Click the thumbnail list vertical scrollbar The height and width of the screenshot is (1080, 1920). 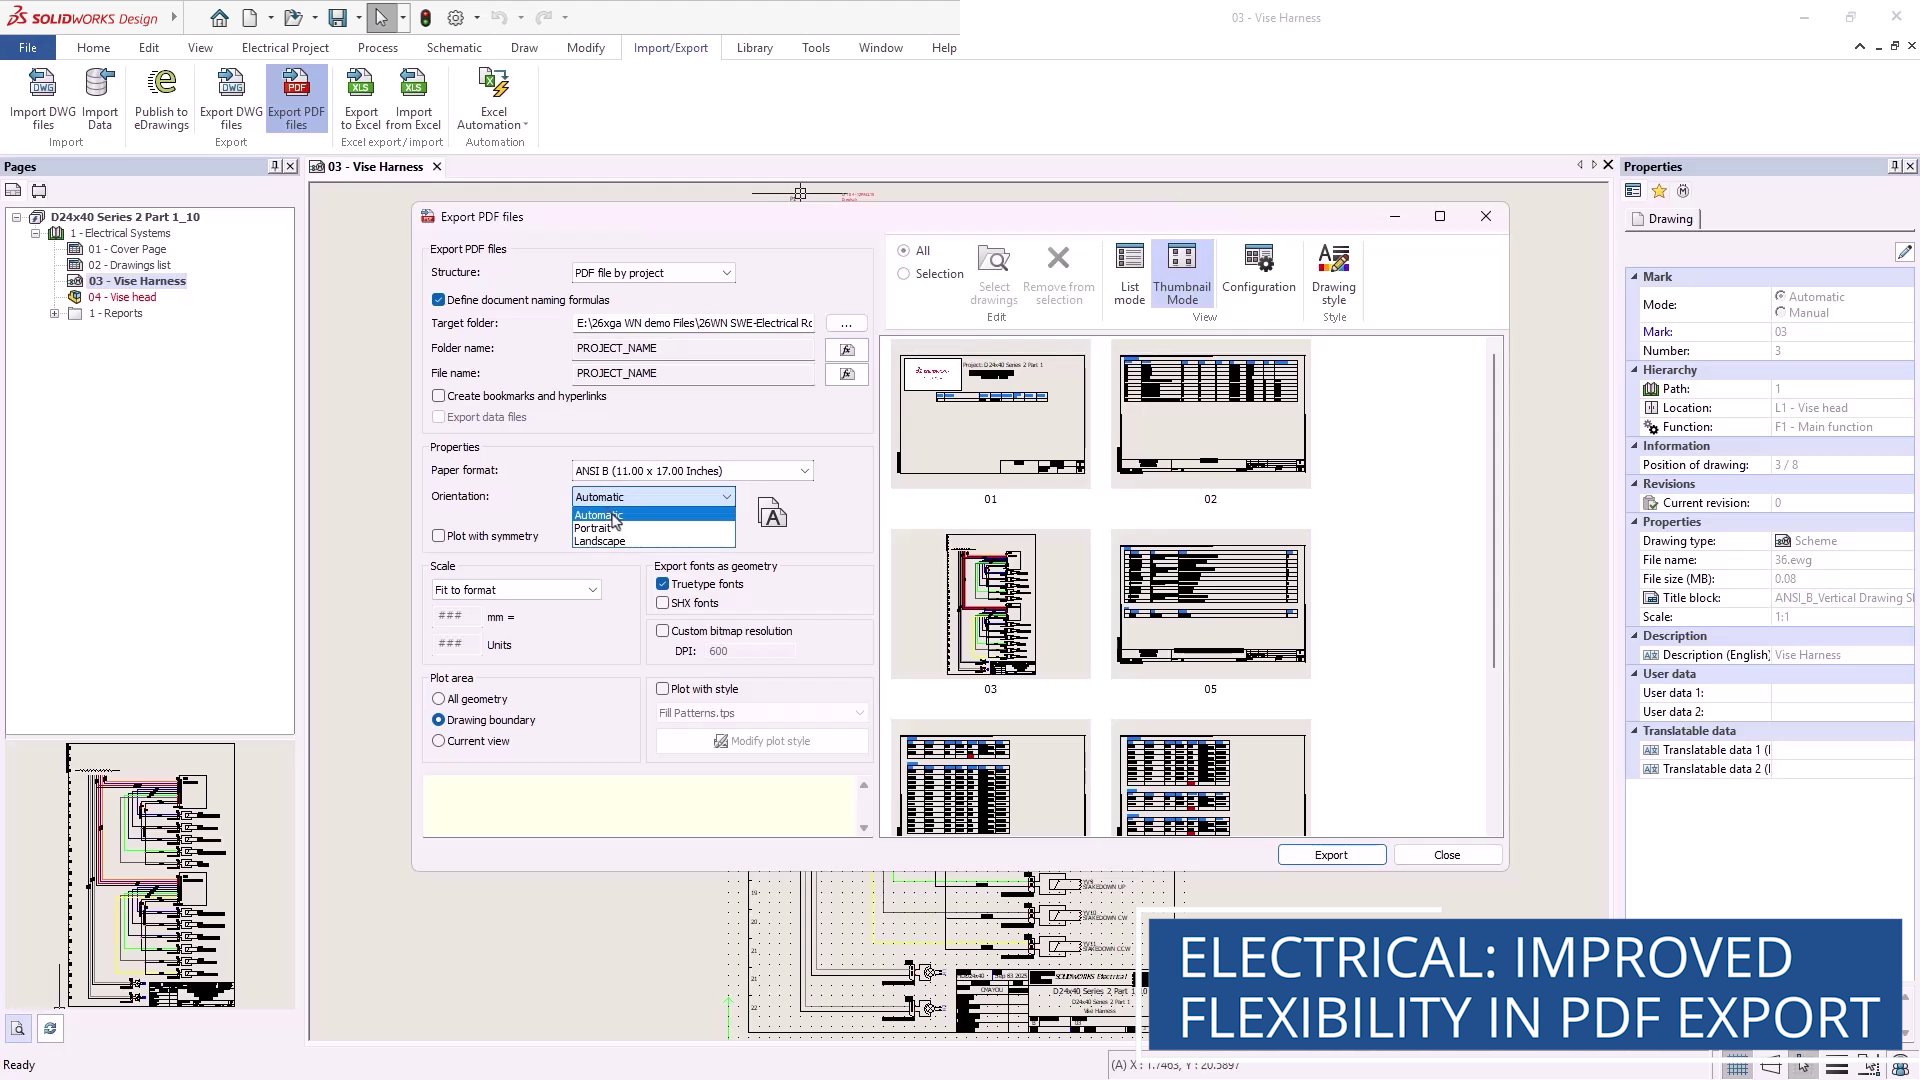click(1494, 510)
